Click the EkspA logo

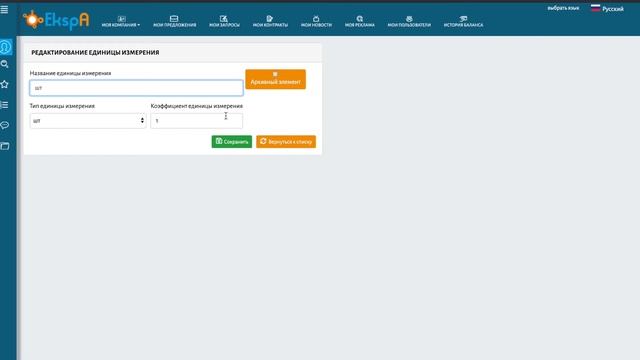point(56,20)
